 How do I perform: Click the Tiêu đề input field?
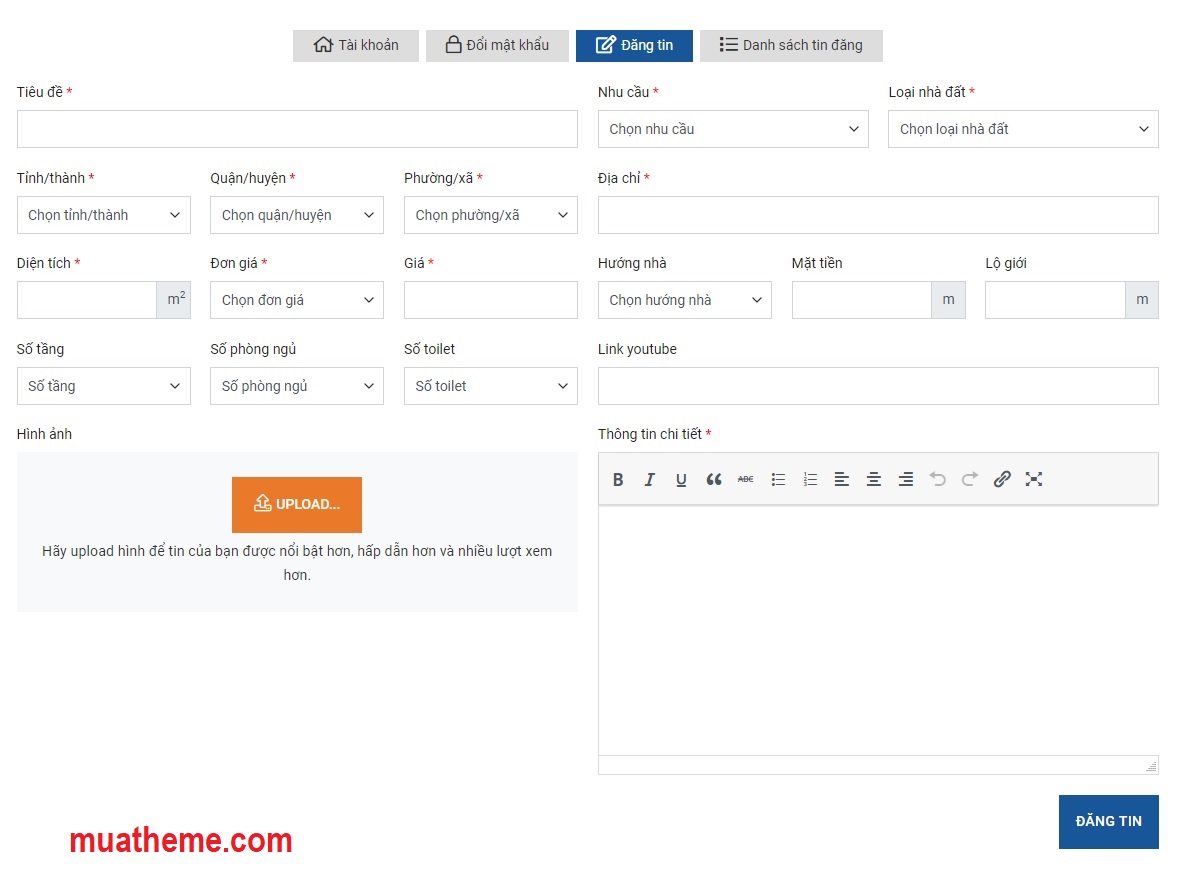(x=297, y=129)
